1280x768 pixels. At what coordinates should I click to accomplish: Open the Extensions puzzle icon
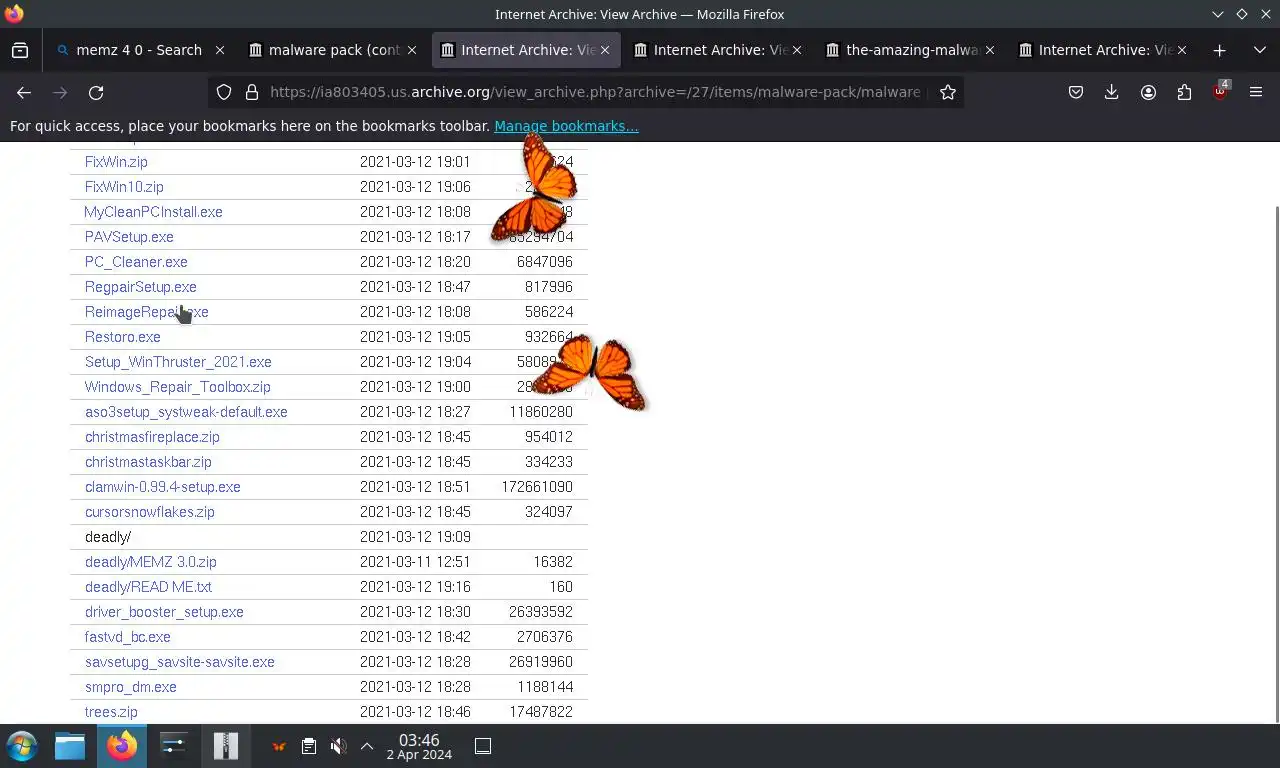tap(1184, 92)
